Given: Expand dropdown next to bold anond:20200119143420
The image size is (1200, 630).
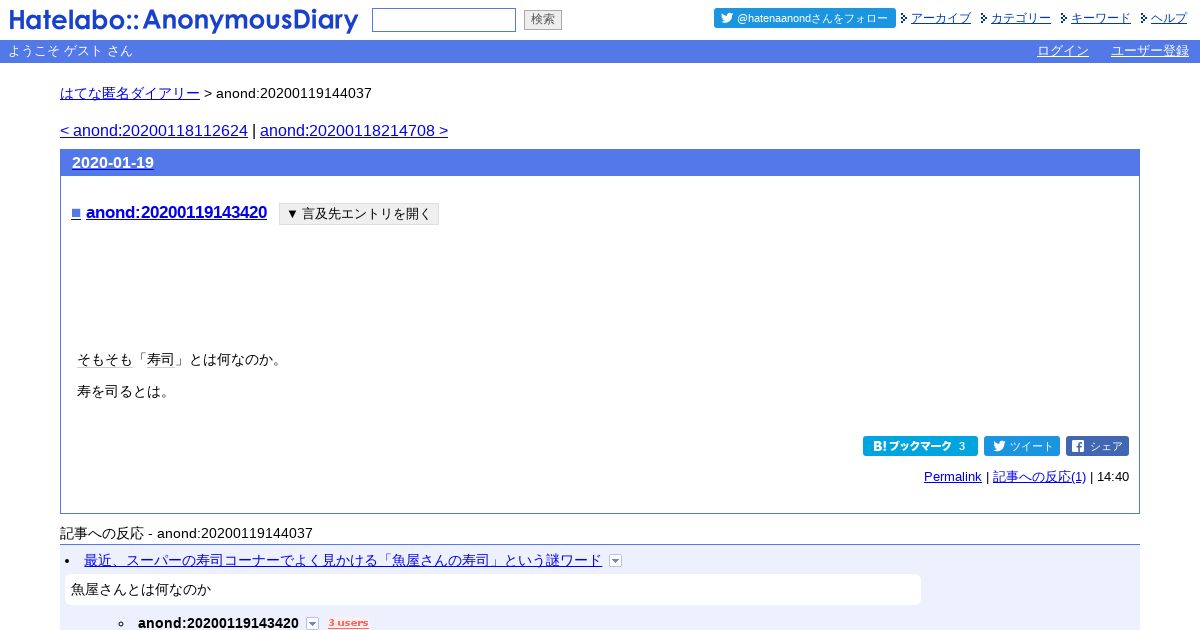Looking at the screenshot, I should point(312,624).
